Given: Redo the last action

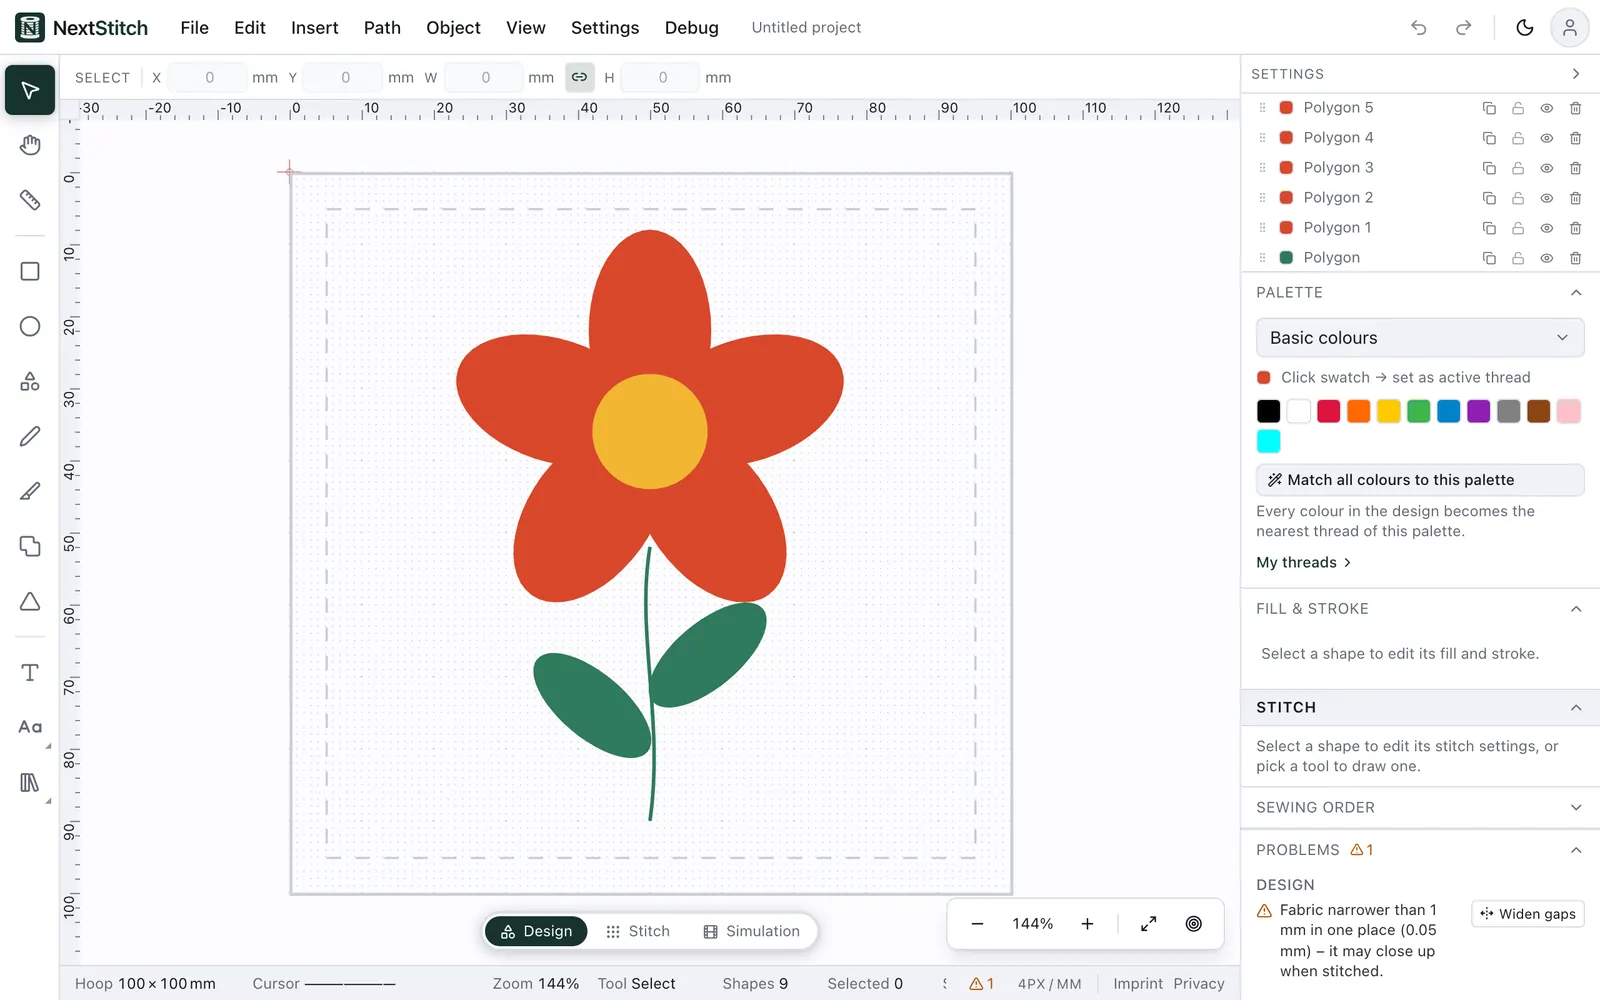Looking at the screenshot, I should click(x=1463, y=28).
